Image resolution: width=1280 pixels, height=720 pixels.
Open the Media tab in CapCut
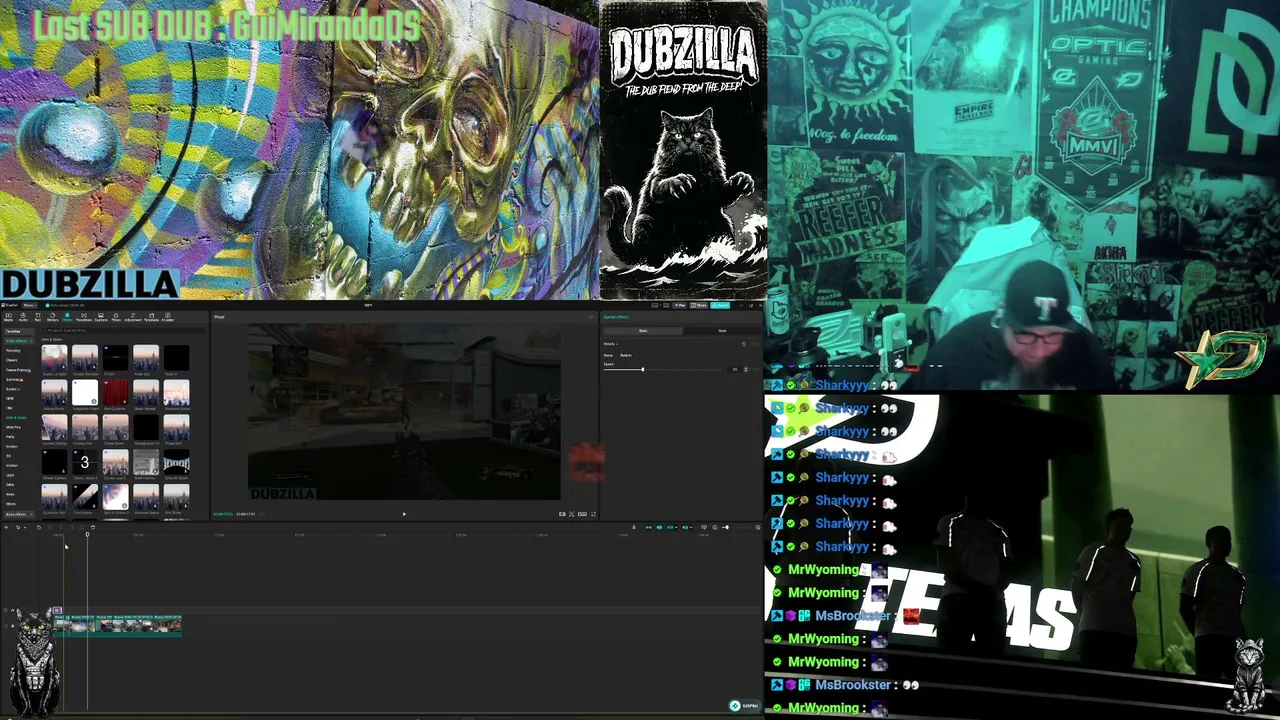tap(9, 317)
